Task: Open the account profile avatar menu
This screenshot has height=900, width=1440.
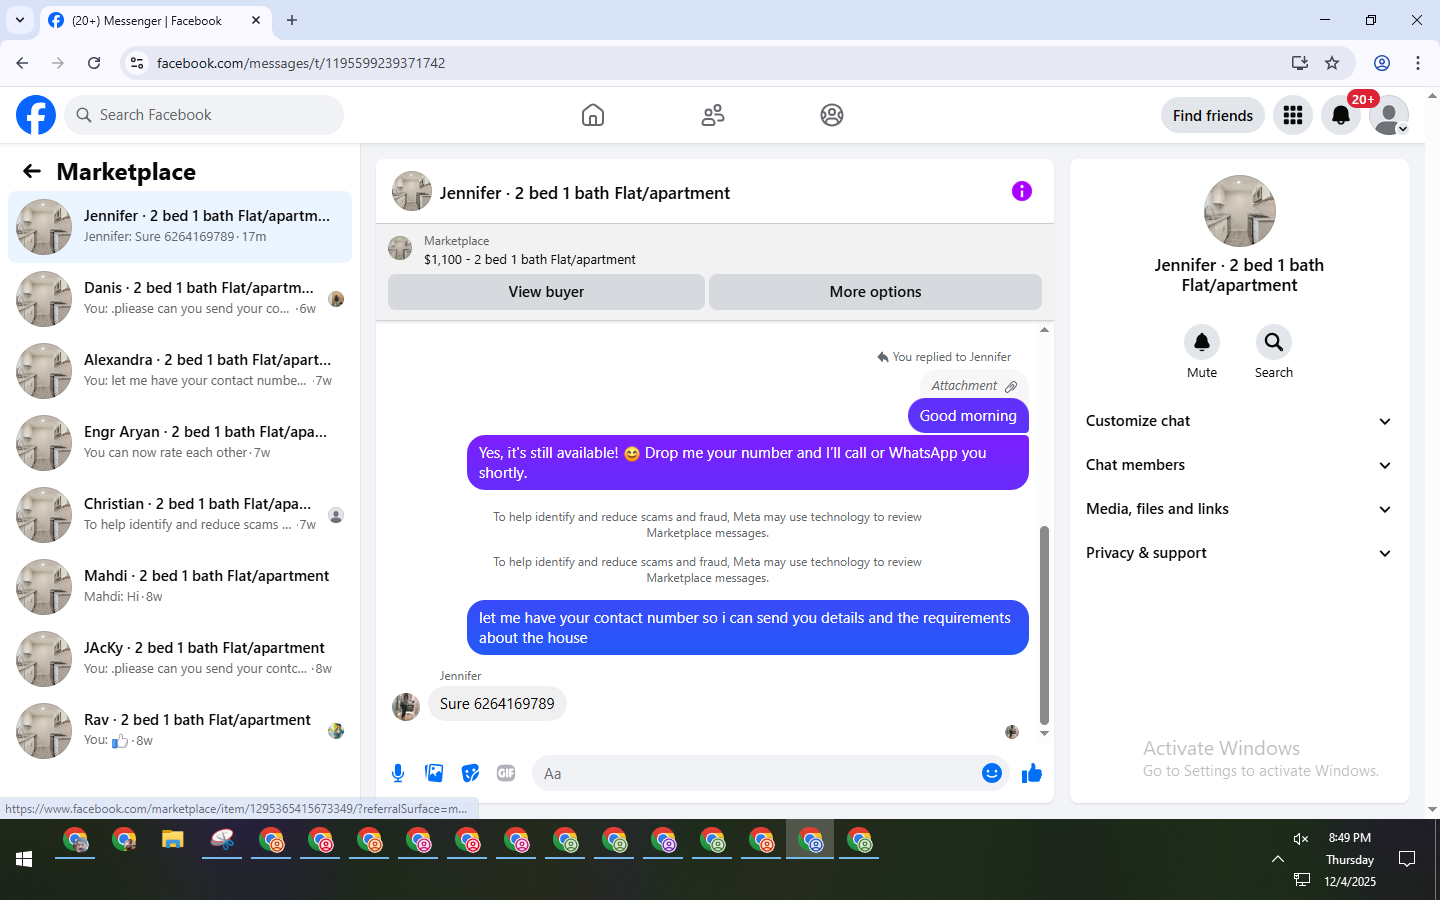Action: [x=1389, y=115]
